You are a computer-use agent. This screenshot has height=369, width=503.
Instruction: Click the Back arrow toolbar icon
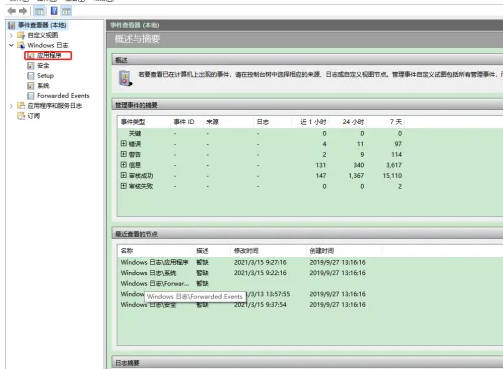[12, 11]
